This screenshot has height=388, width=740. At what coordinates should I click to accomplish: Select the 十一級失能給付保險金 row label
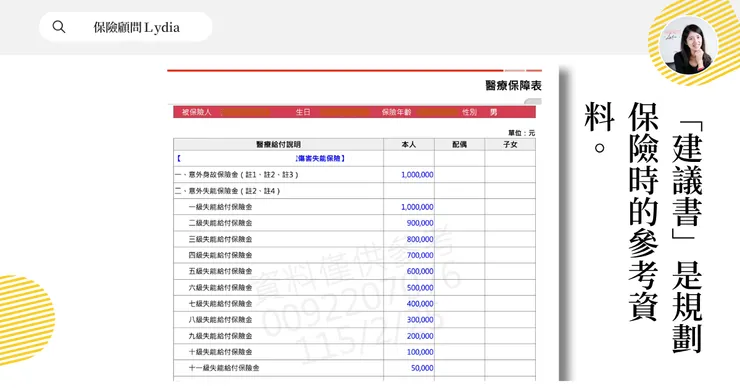(x=224, y=368)
